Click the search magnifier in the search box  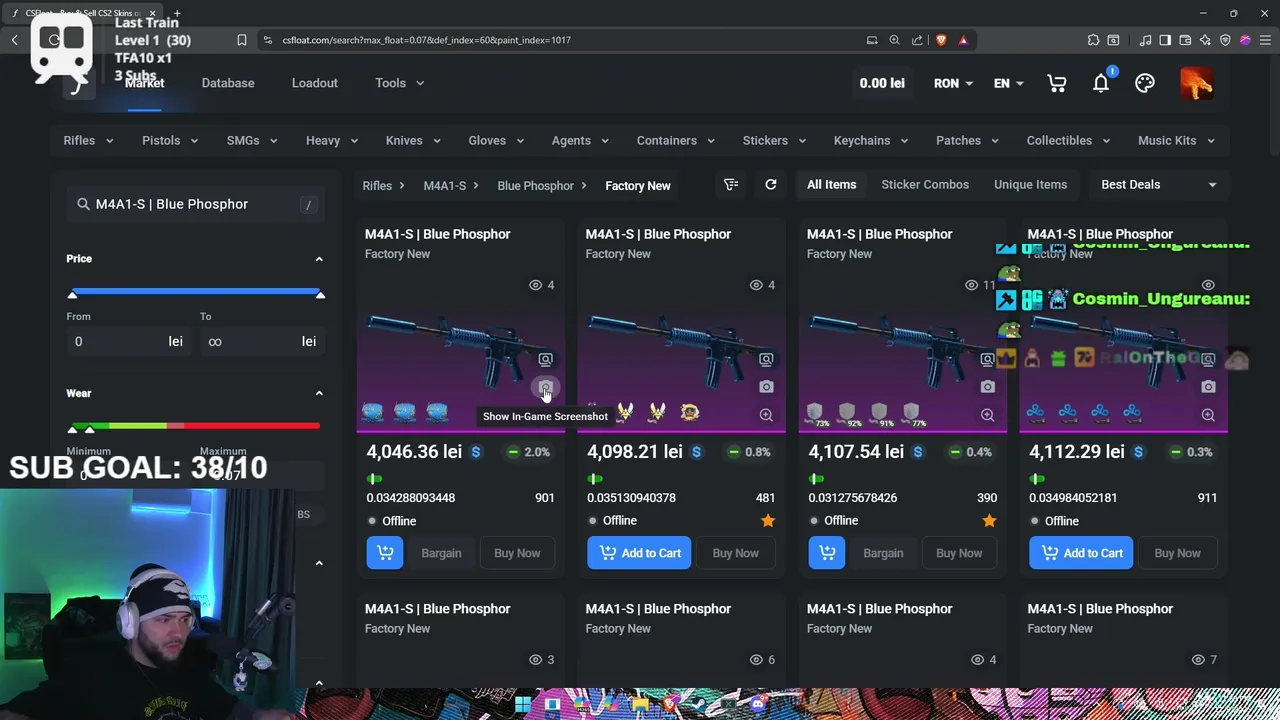[x=83, y=204]
